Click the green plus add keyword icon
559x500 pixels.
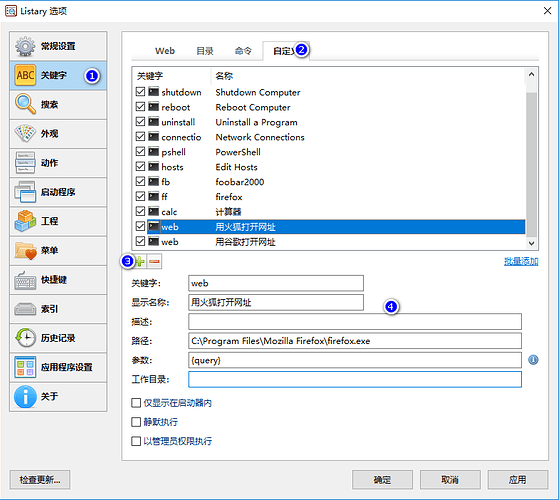(141, 261)
